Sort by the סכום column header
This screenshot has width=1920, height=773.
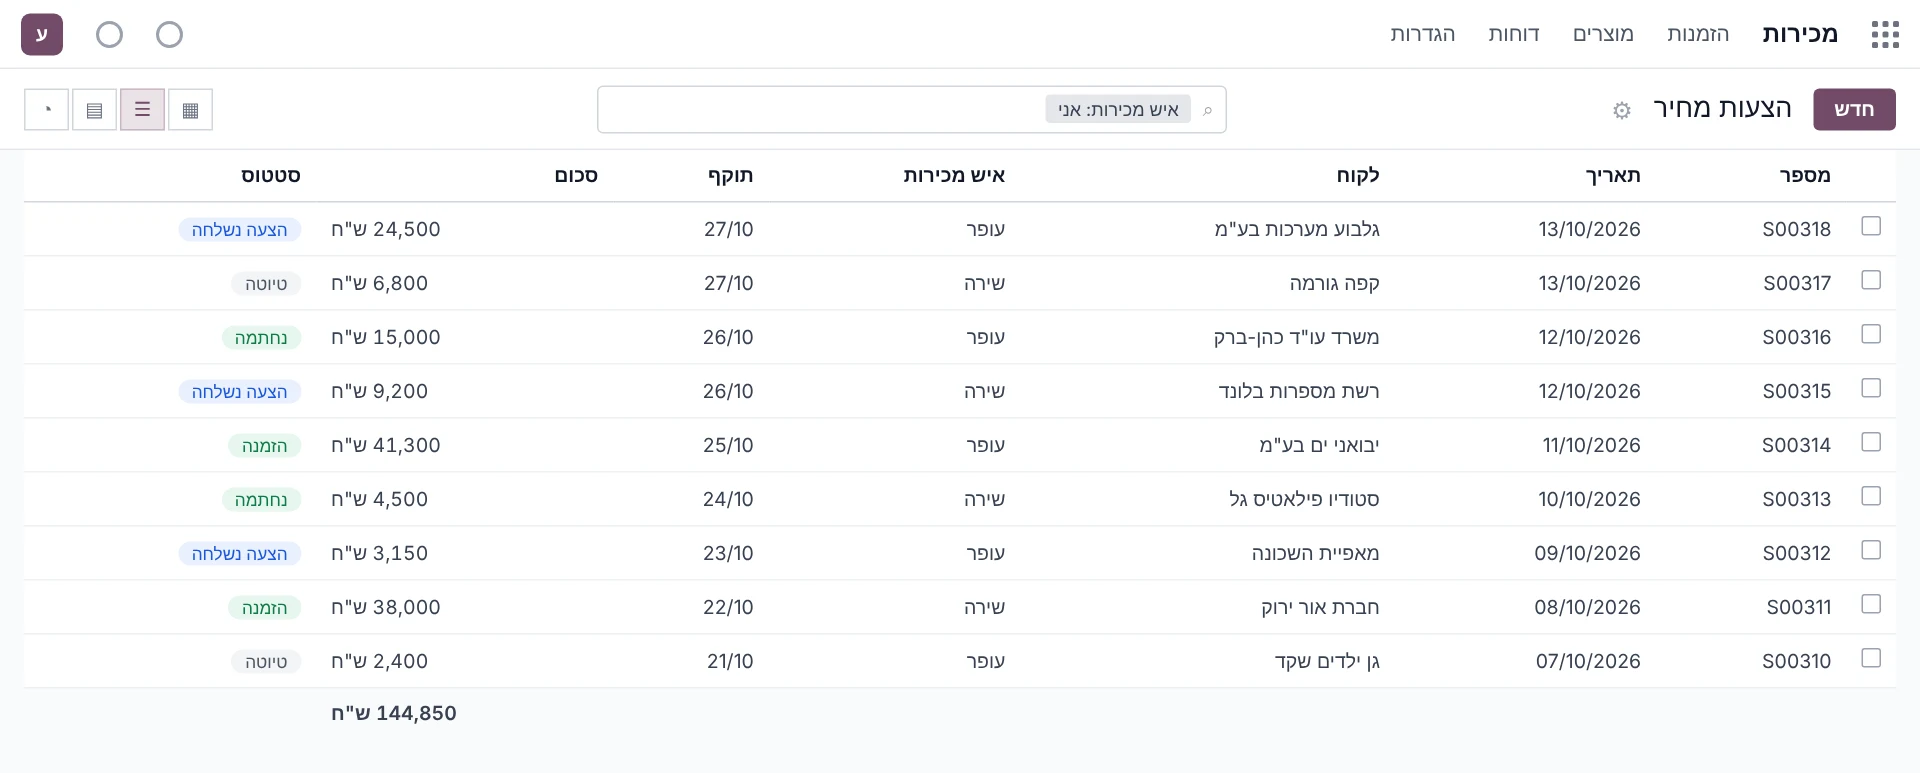point(576,176)
